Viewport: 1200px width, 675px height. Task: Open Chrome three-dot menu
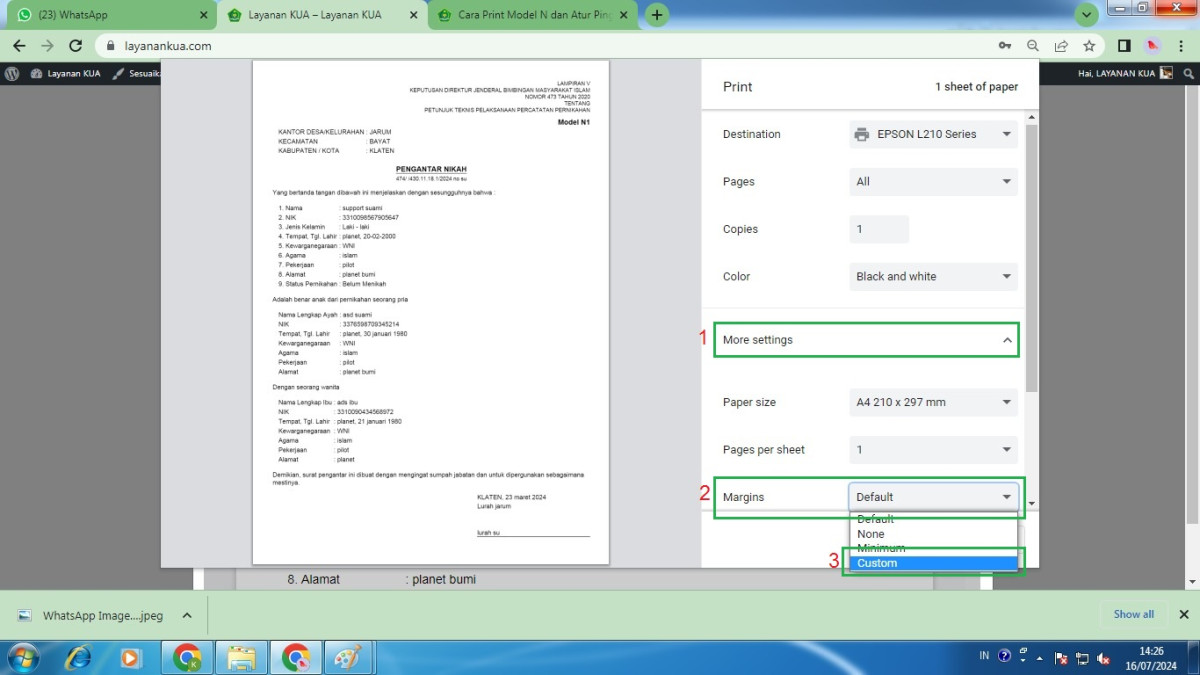[x=1181, y=46]
